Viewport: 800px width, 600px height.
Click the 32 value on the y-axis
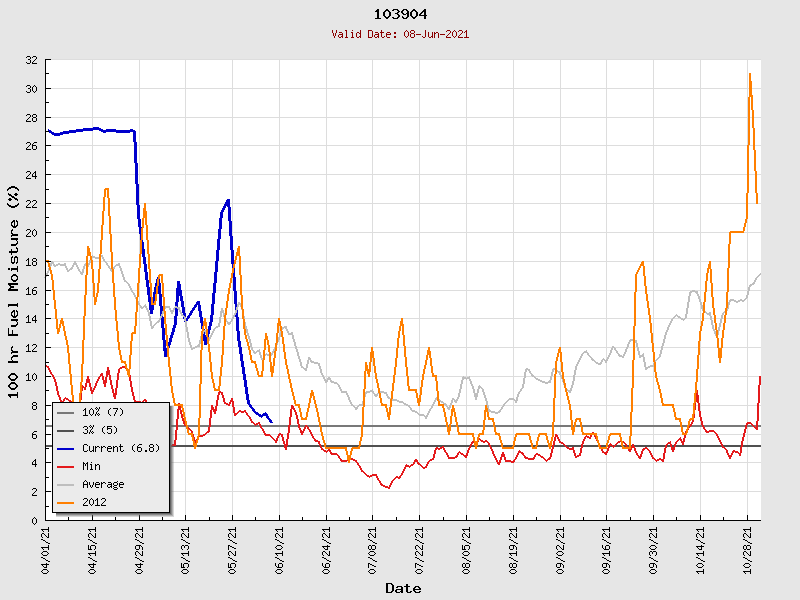(31, 60)
